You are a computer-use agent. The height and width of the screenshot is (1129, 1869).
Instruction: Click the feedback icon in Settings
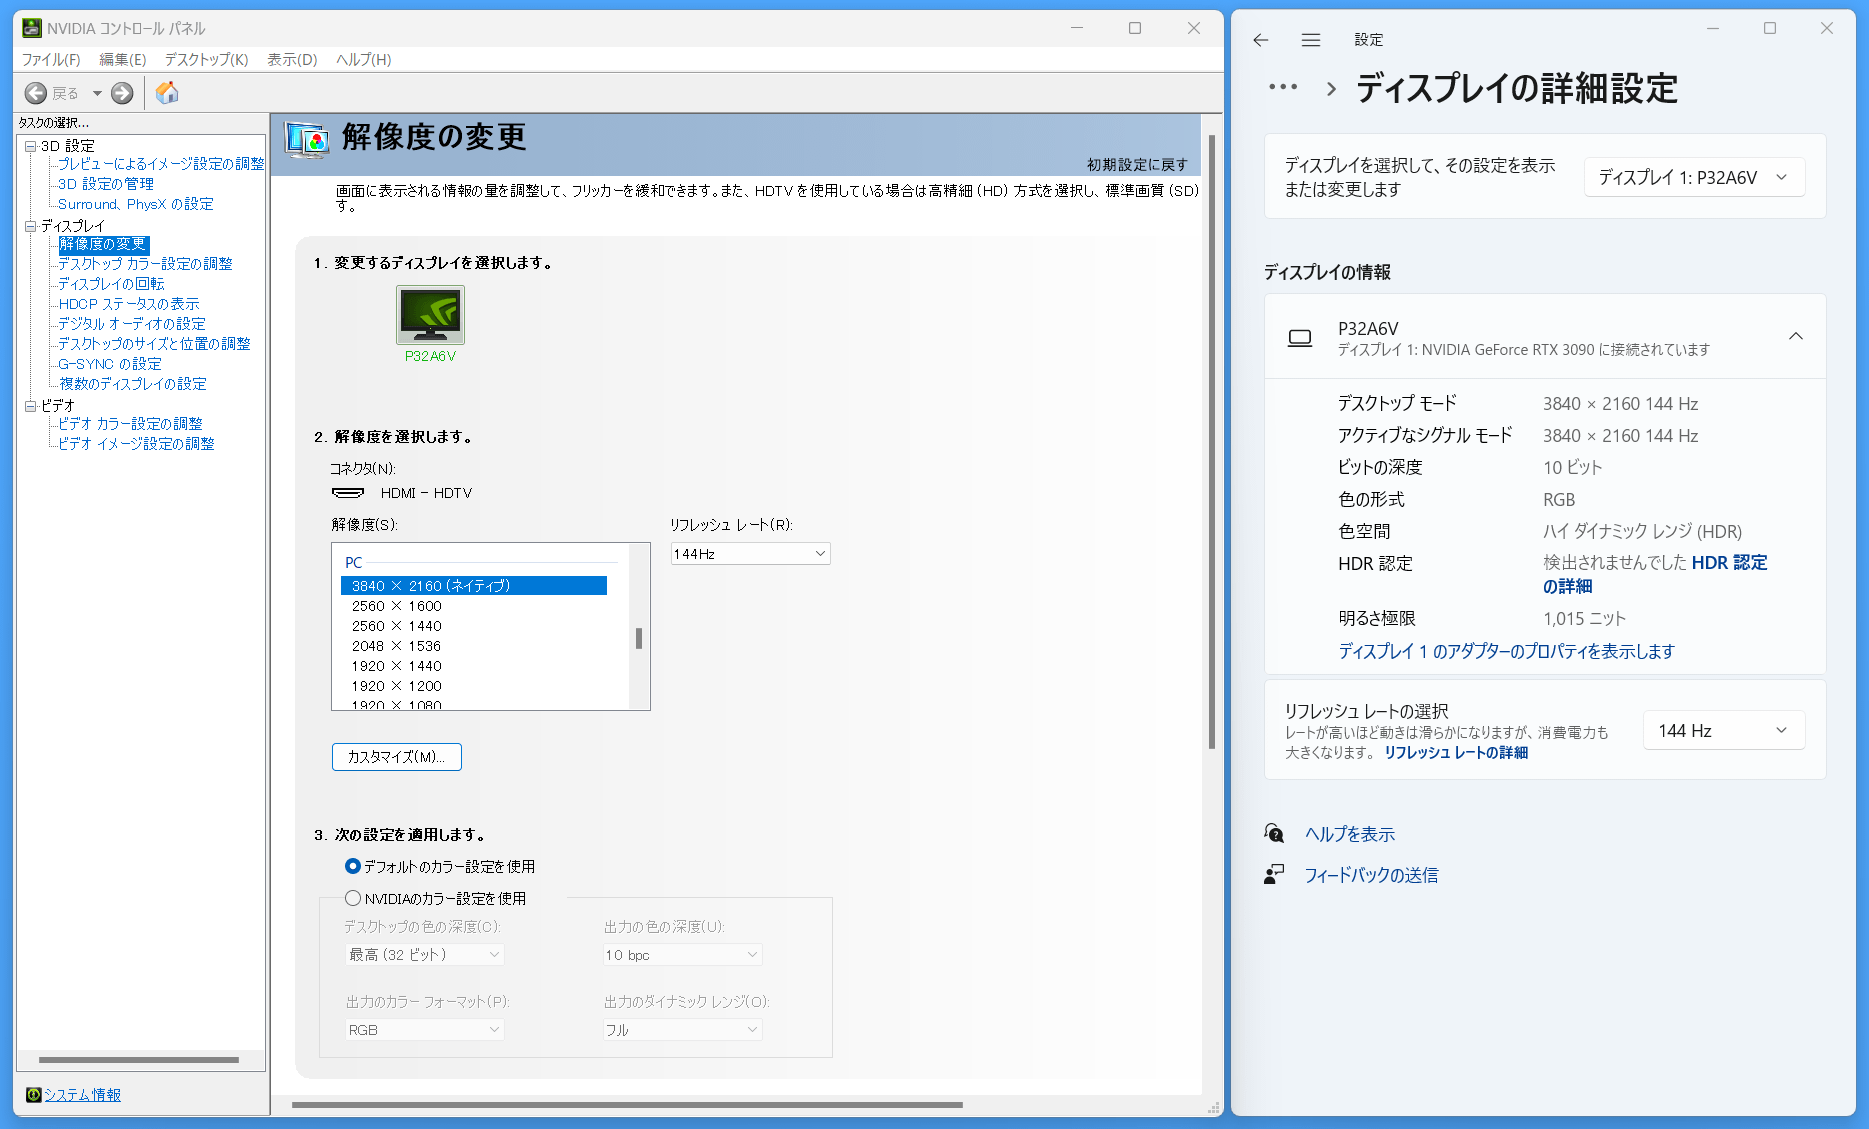click(1274, 875)
